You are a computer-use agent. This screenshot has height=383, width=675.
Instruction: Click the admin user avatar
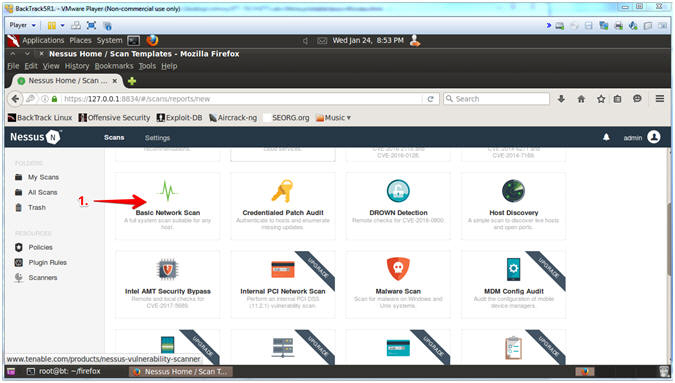point(654,137)
